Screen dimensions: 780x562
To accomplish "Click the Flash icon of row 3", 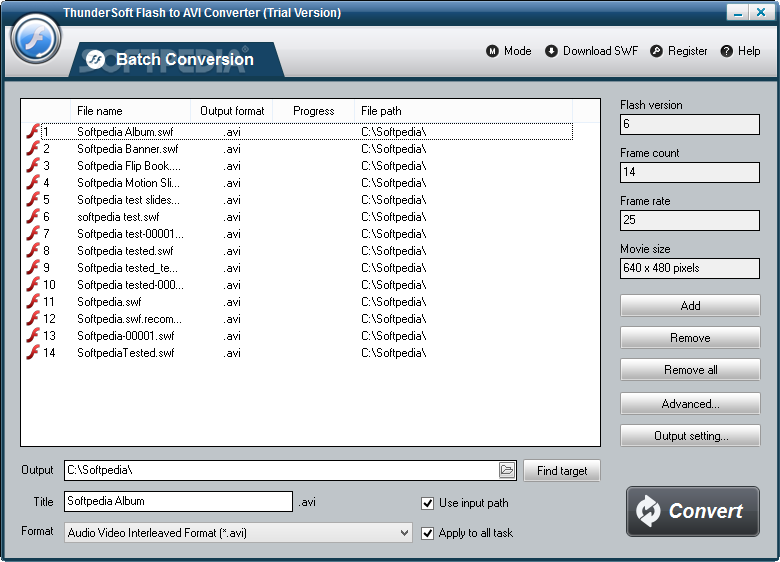I will pos(33,166).
